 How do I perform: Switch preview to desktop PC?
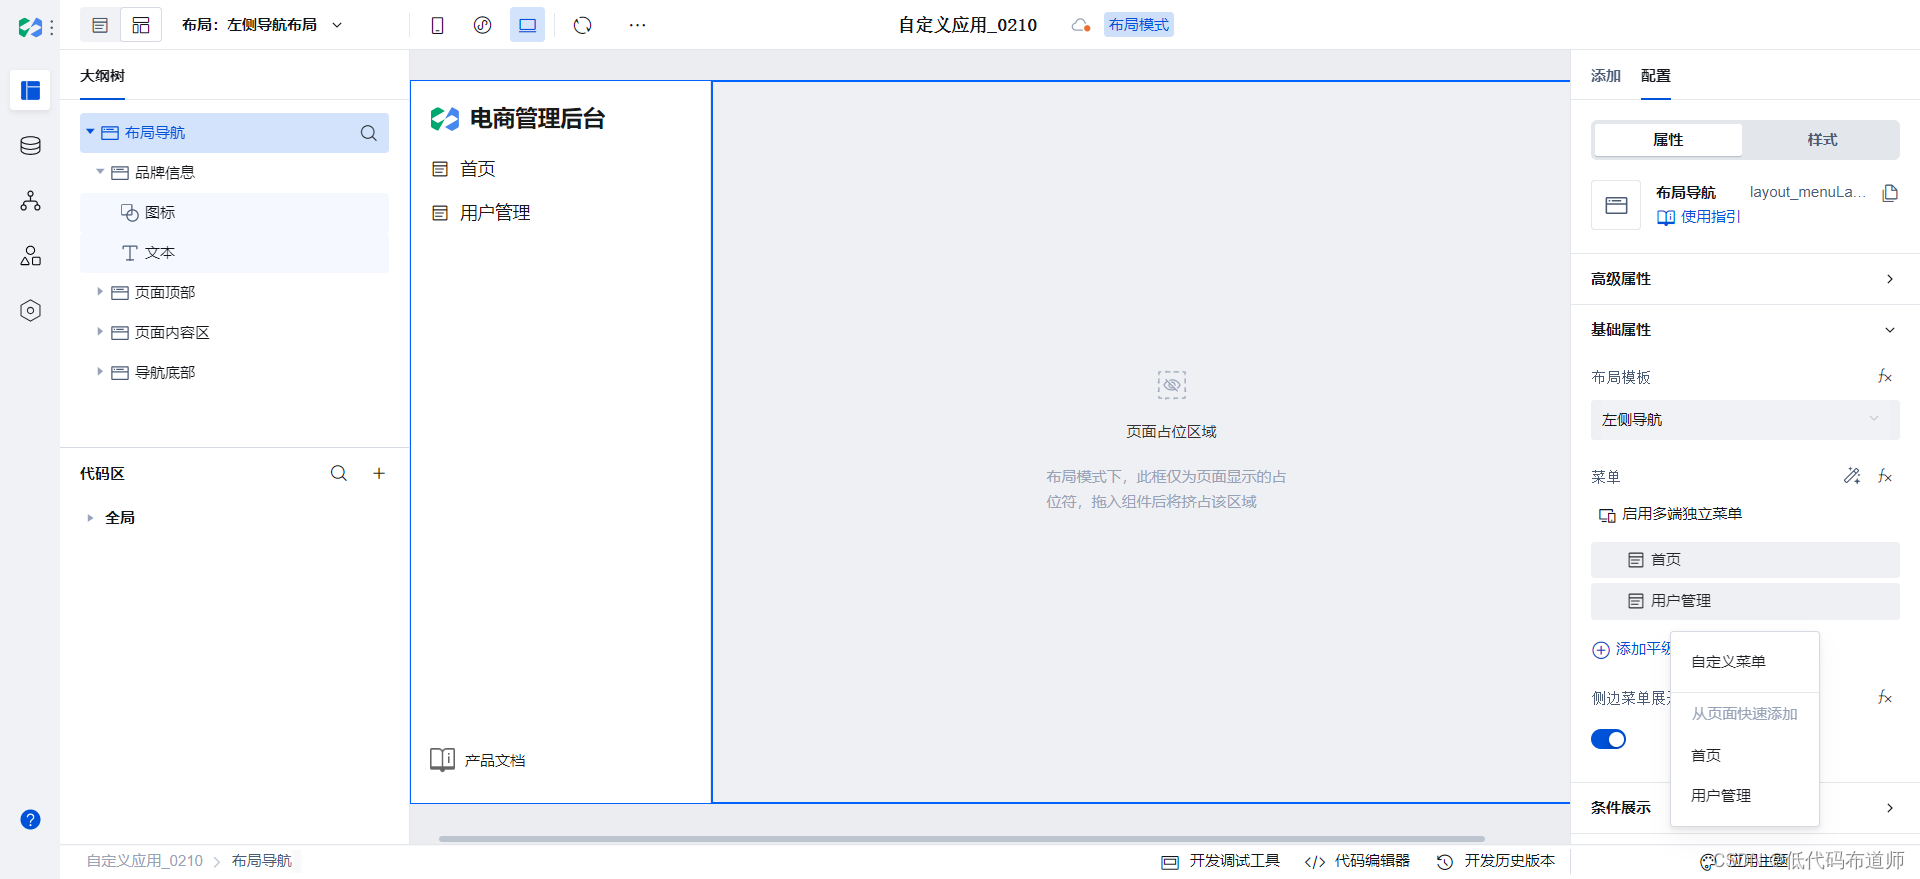(527, 25)
